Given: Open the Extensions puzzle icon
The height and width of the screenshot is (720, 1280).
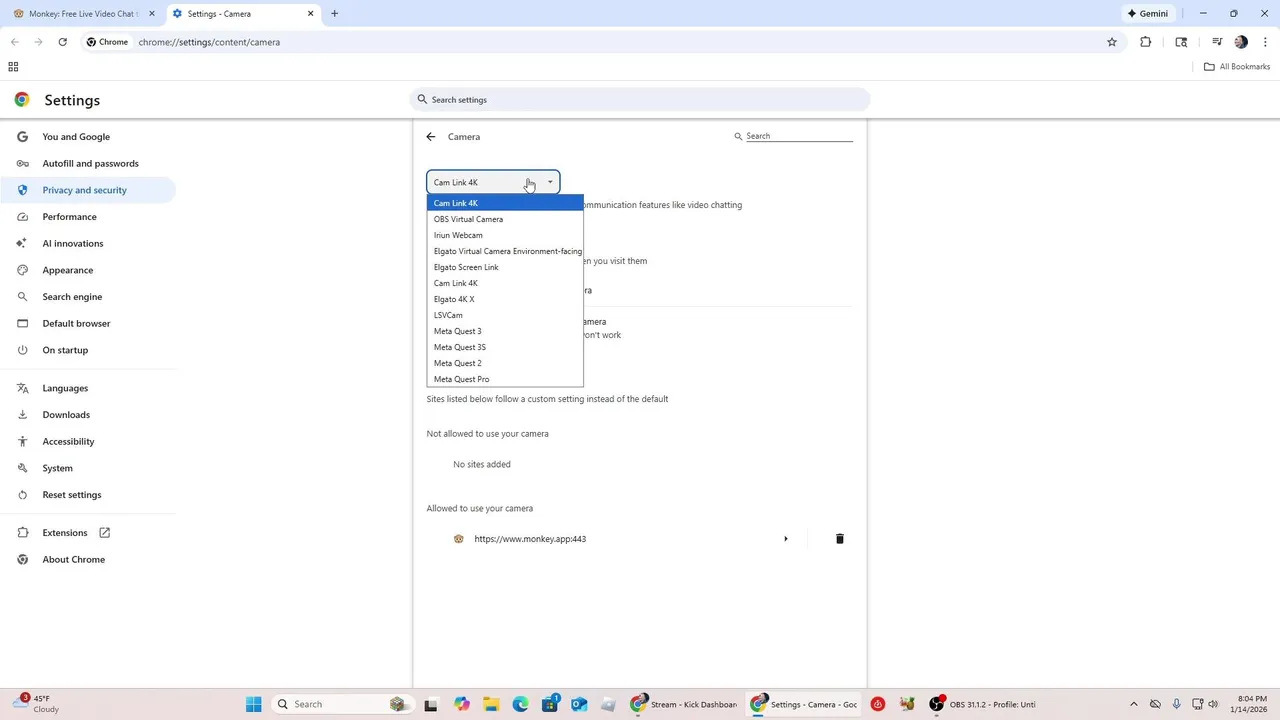Looking at the screenshot, I should (x=1145, y=42).
